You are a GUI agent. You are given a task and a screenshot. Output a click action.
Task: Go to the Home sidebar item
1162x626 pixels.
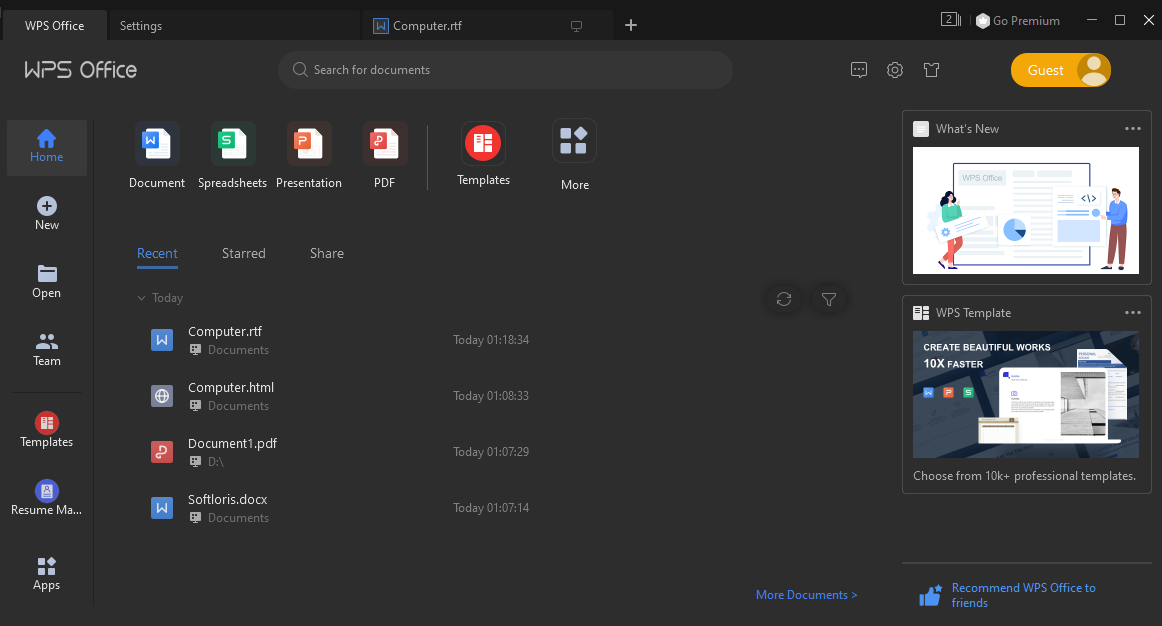click(47, 147)
